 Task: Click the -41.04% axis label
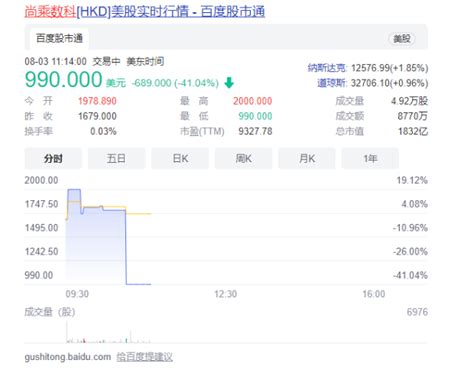point(410,275)
